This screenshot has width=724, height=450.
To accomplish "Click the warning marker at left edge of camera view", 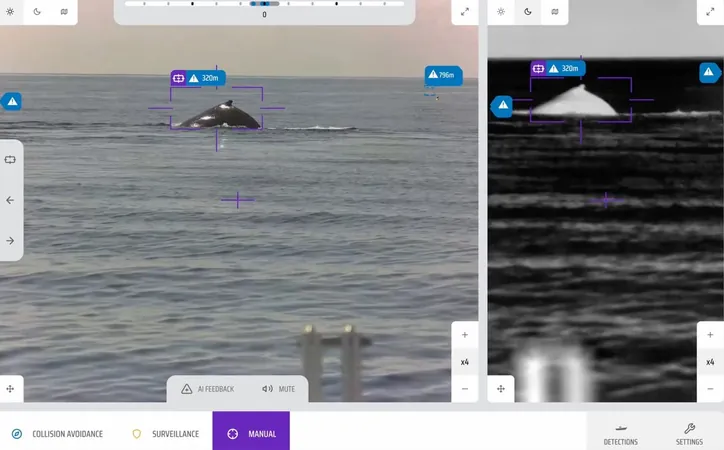I will (x=11, y=102).
